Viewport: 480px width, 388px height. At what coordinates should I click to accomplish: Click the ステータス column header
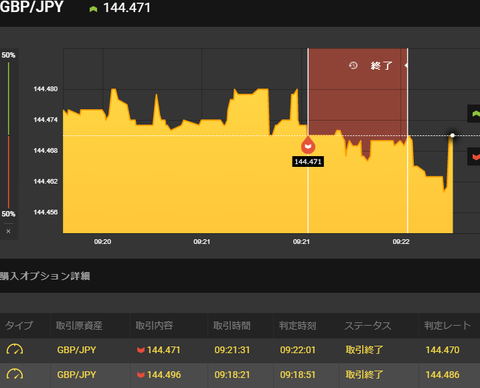coord(368,325)
